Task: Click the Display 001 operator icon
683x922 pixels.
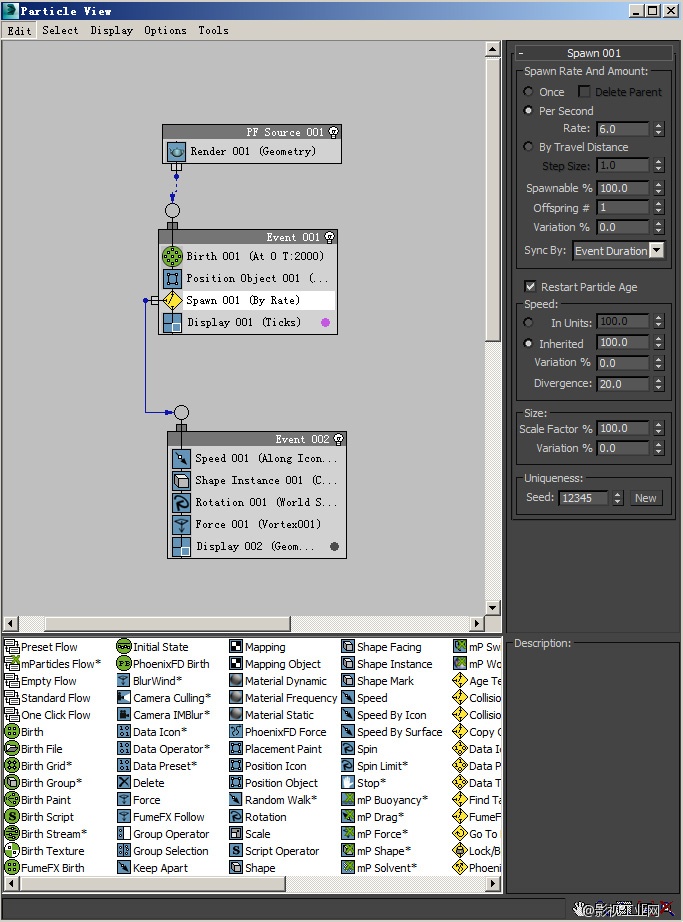Action: click(x=172, y=322)
